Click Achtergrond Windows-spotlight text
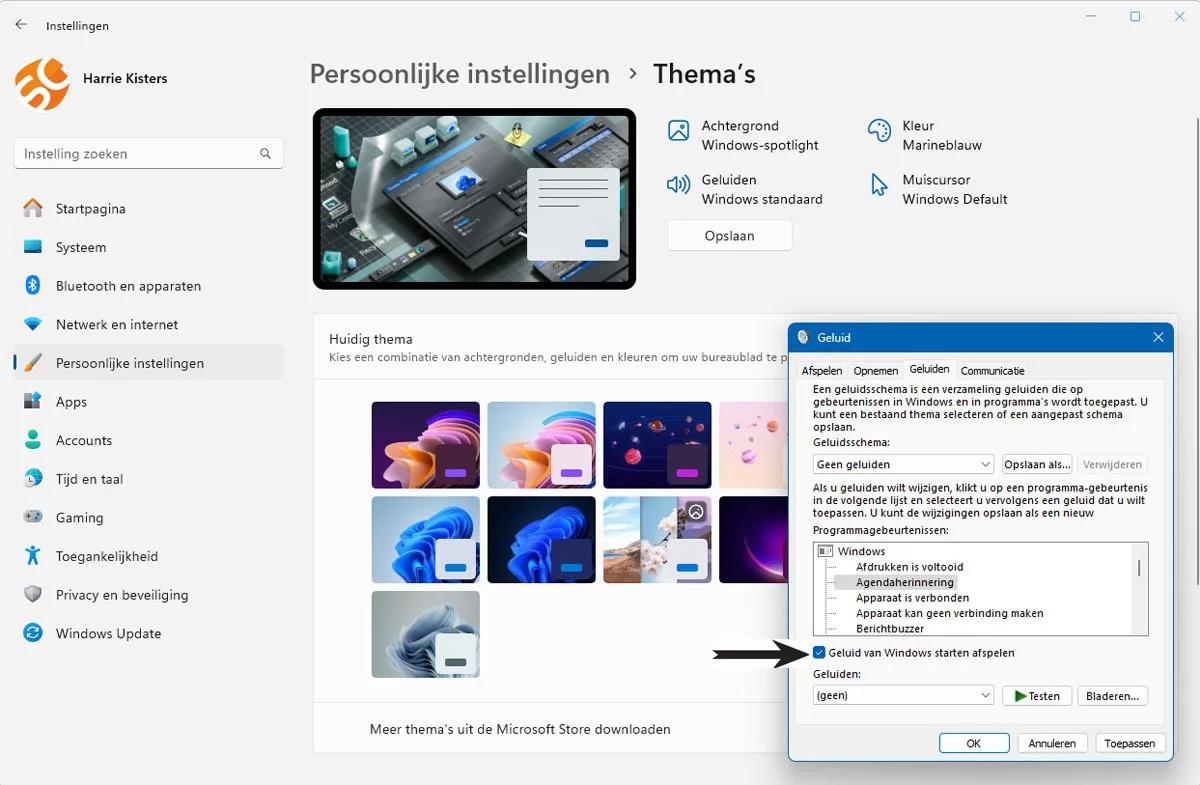Image resolution: width=1200 pixels, height=785 pixels. tap(760, 135)
